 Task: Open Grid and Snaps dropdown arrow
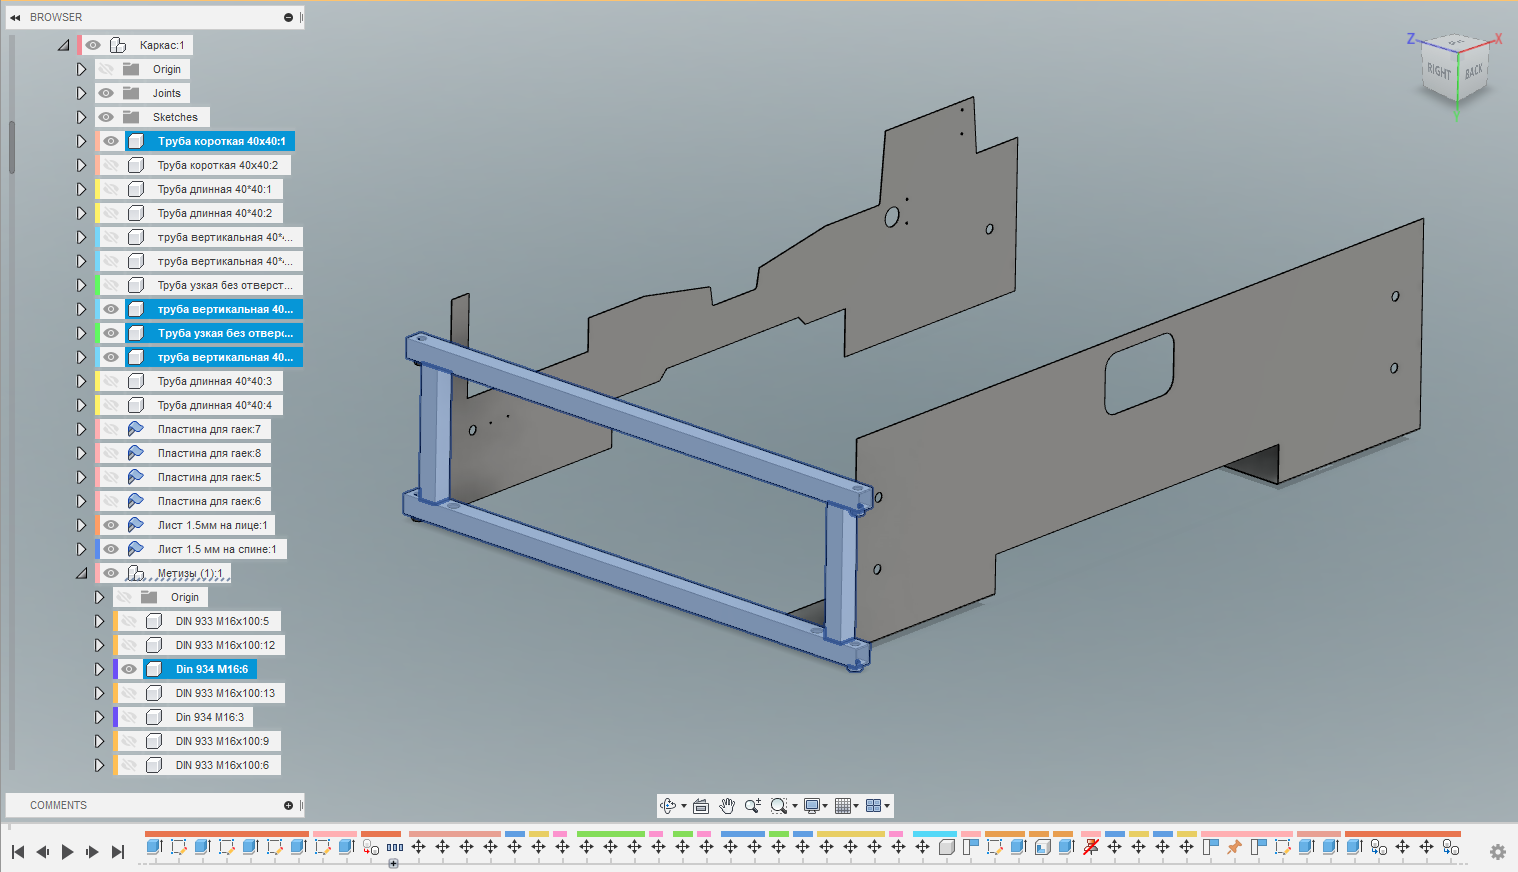coord(856,806)
